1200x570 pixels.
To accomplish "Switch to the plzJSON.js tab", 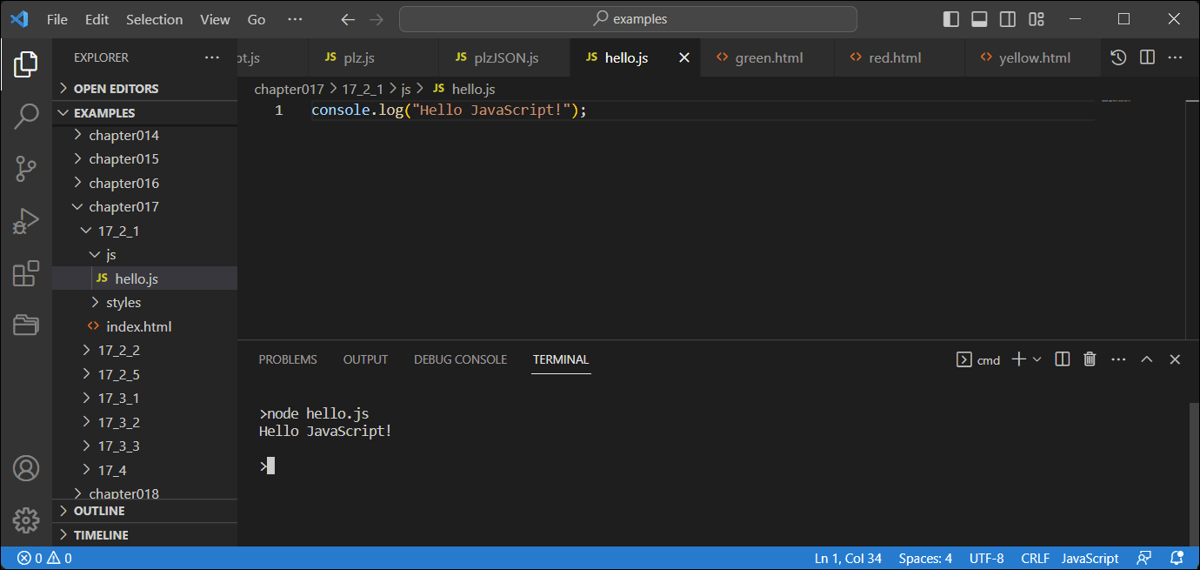I will click(504, 58).
